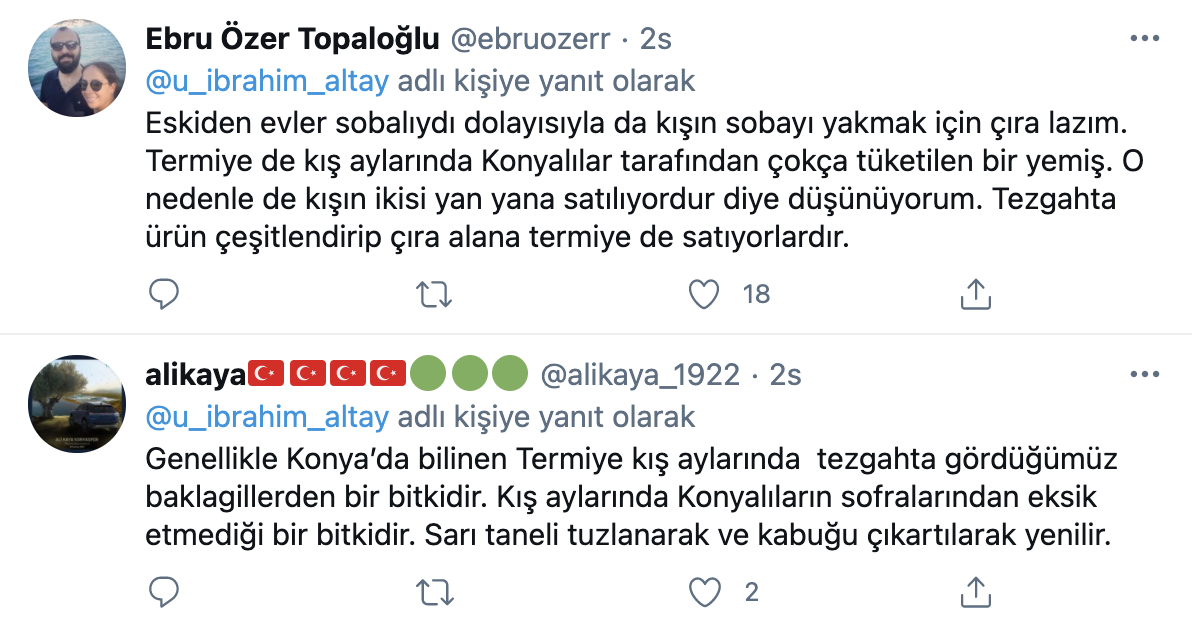Click Ebru Özer Topaloğlu's profile picture
The image size is (1192, 620).
tap(77, 65)
